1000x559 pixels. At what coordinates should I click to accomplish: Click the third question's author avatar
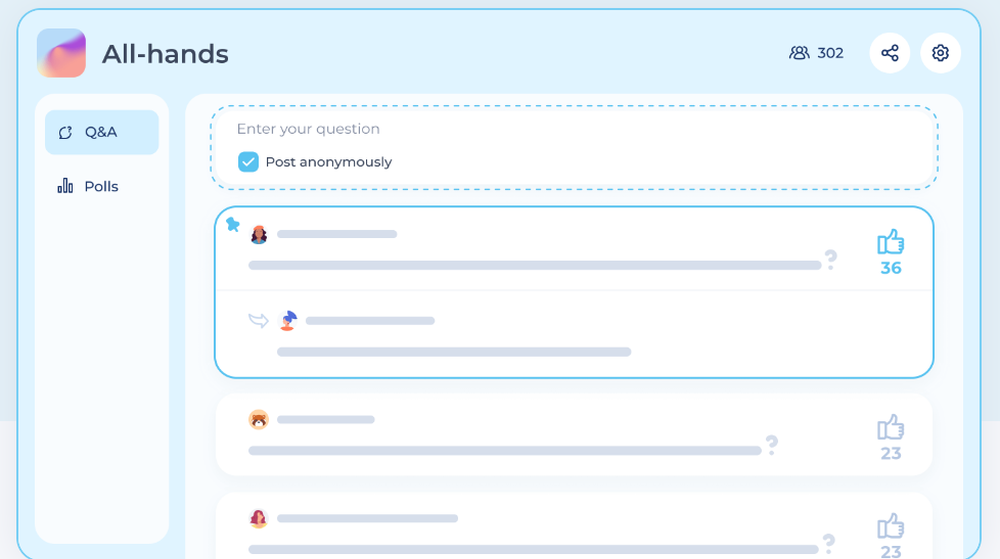[258, 518]
